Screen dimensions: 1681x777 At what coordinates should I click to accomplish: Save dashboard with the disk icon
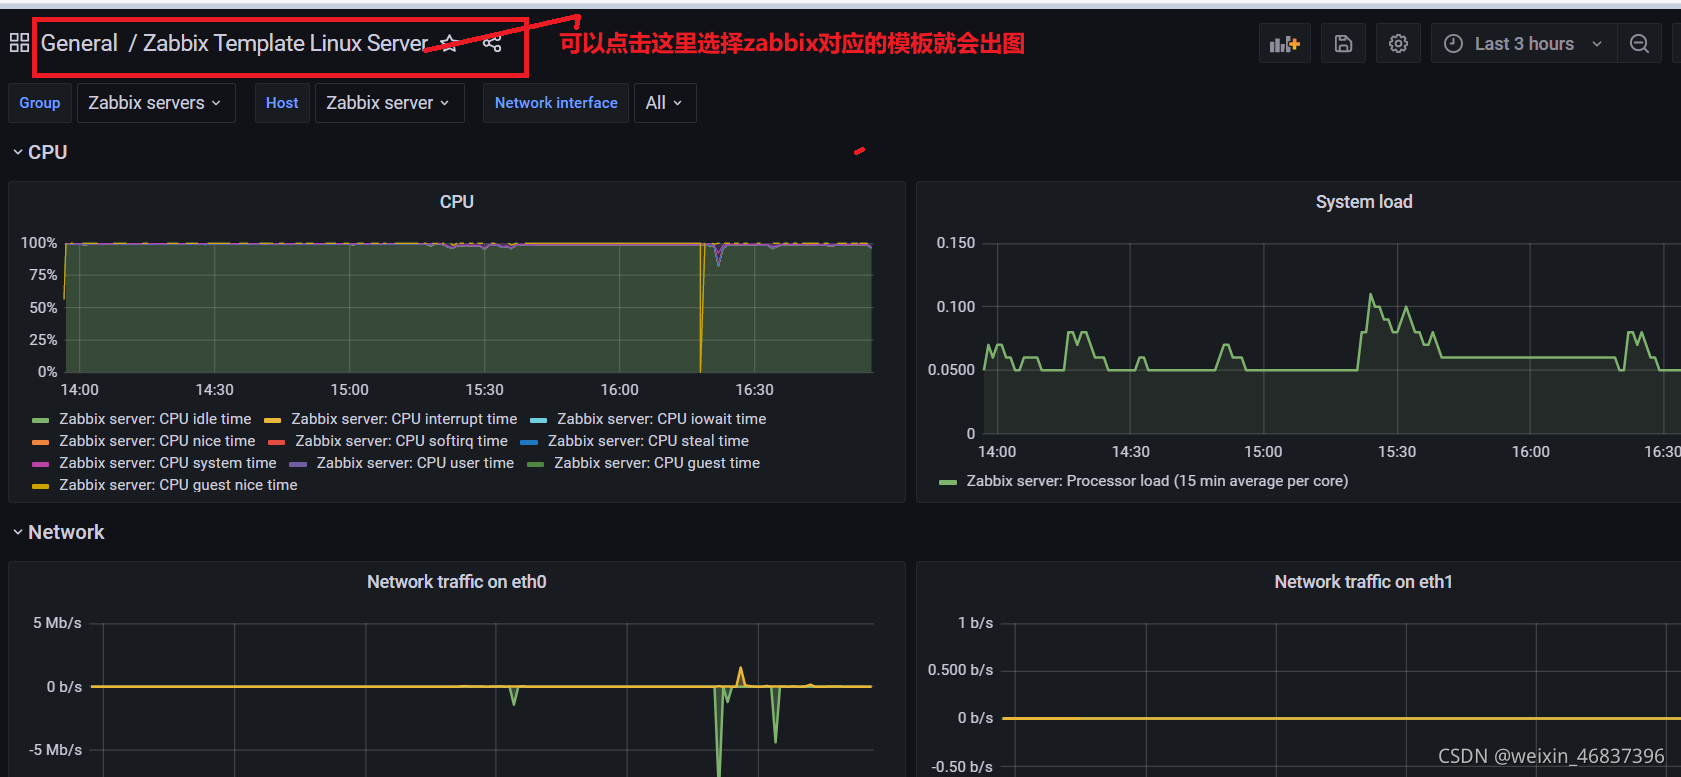click(1343, 44)
